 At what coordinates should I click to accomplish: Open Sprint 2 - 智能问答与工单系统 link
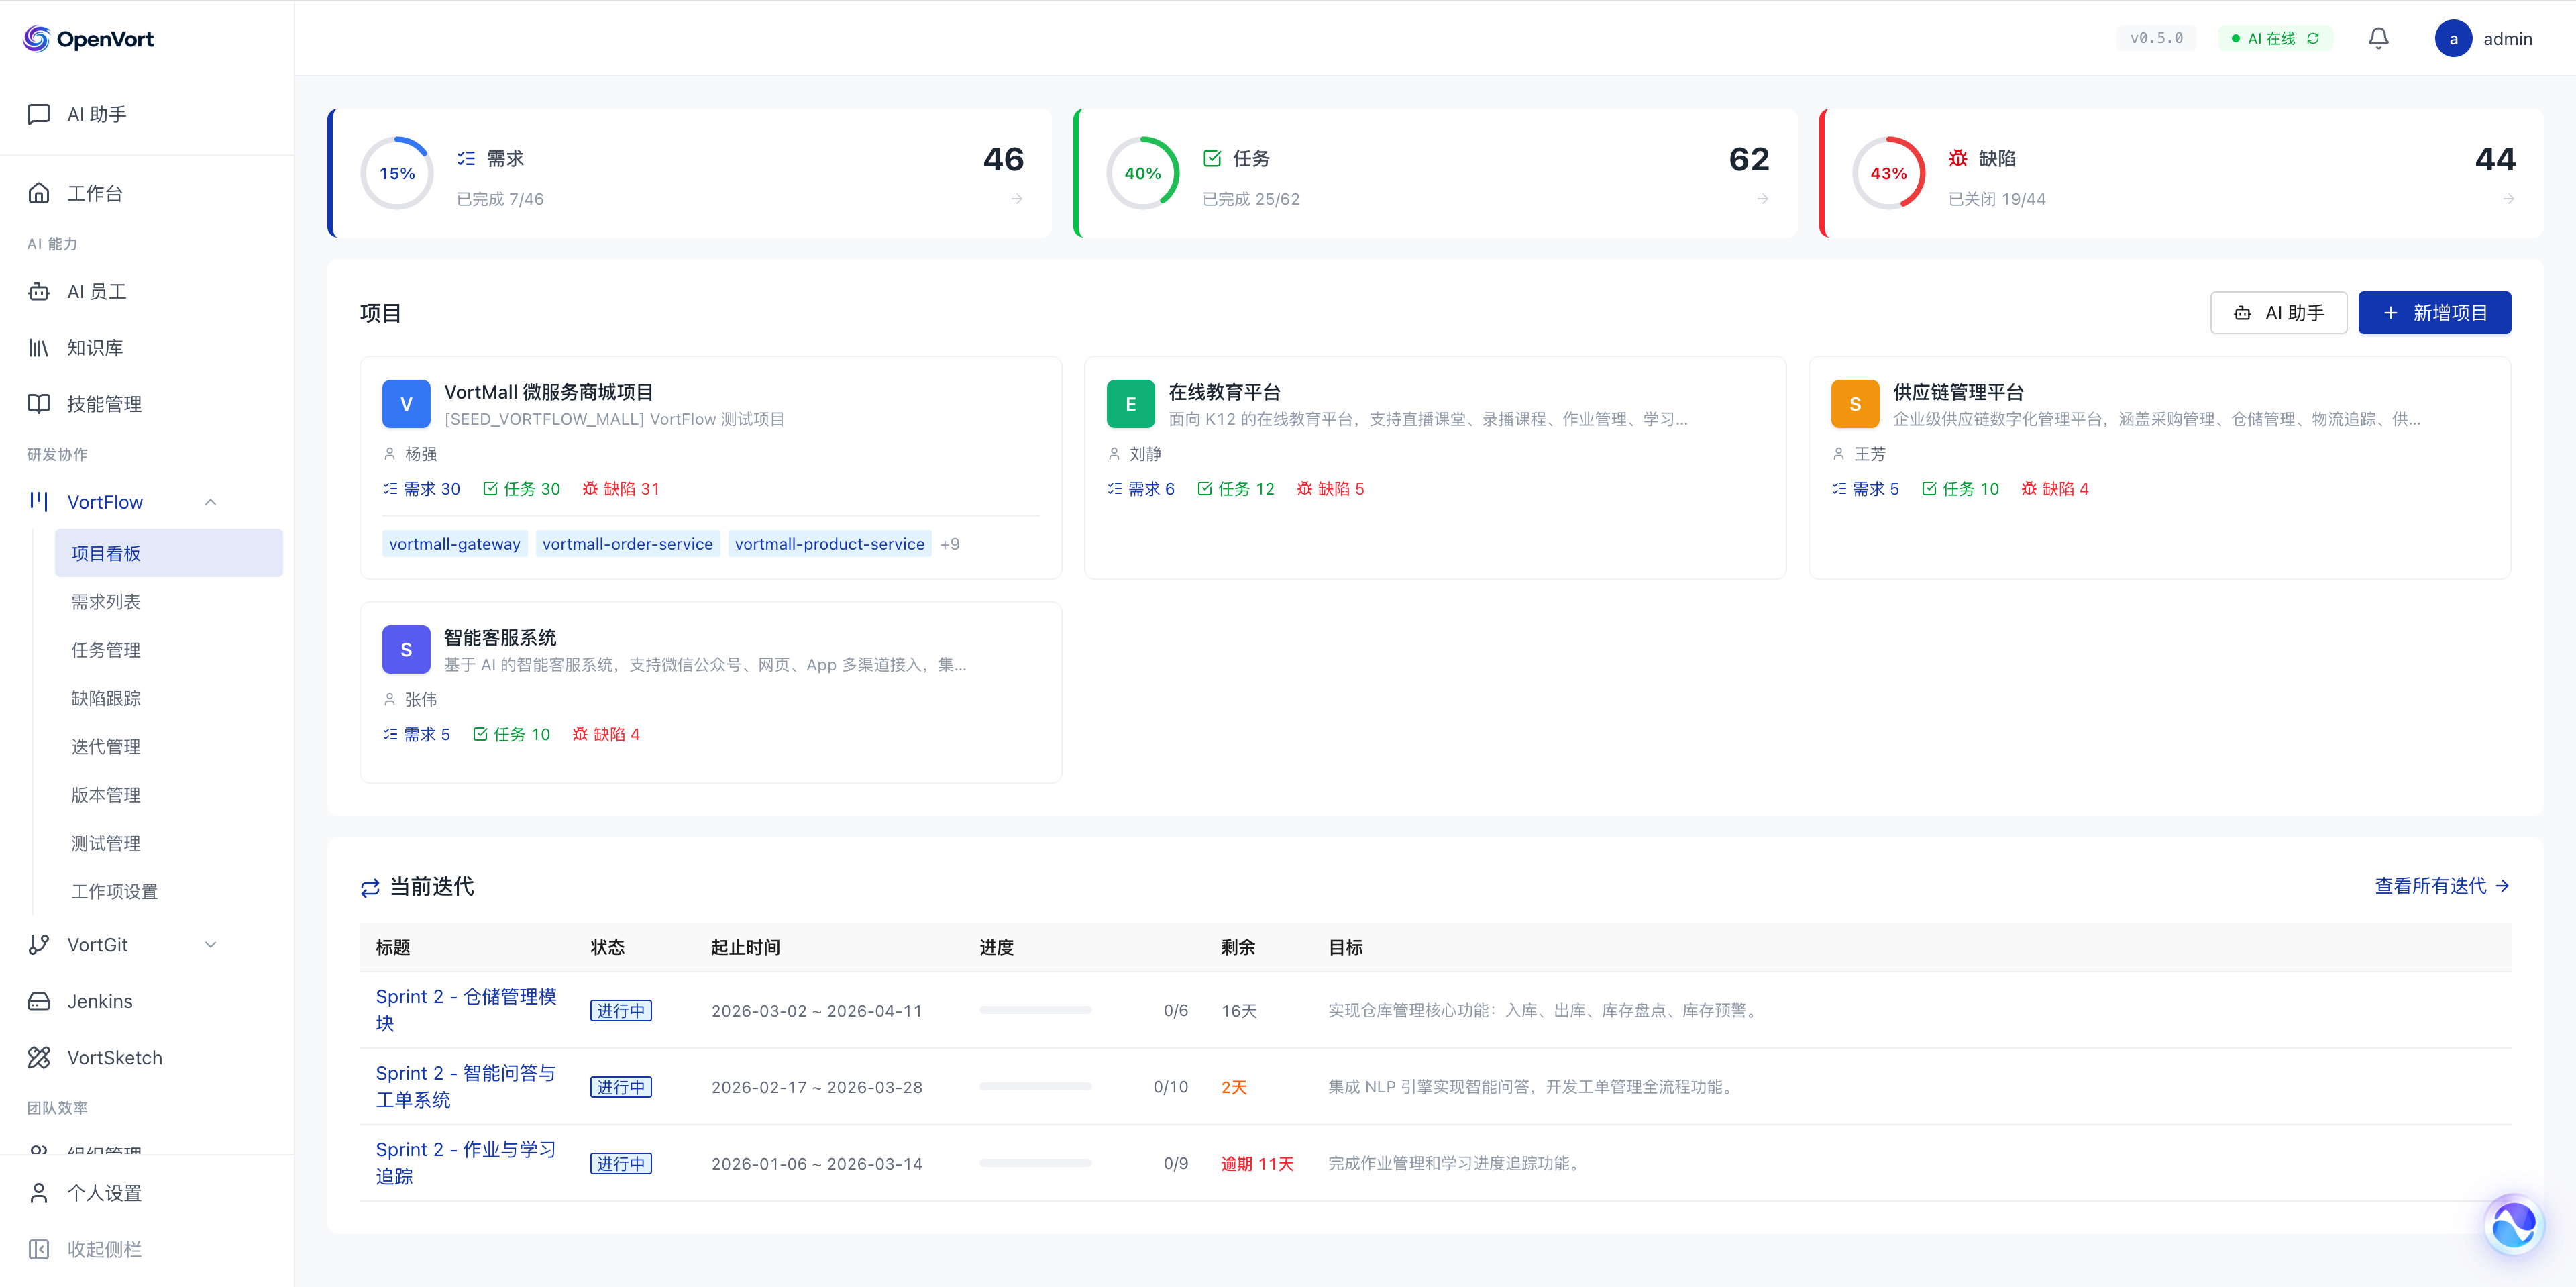(466, 1086)
